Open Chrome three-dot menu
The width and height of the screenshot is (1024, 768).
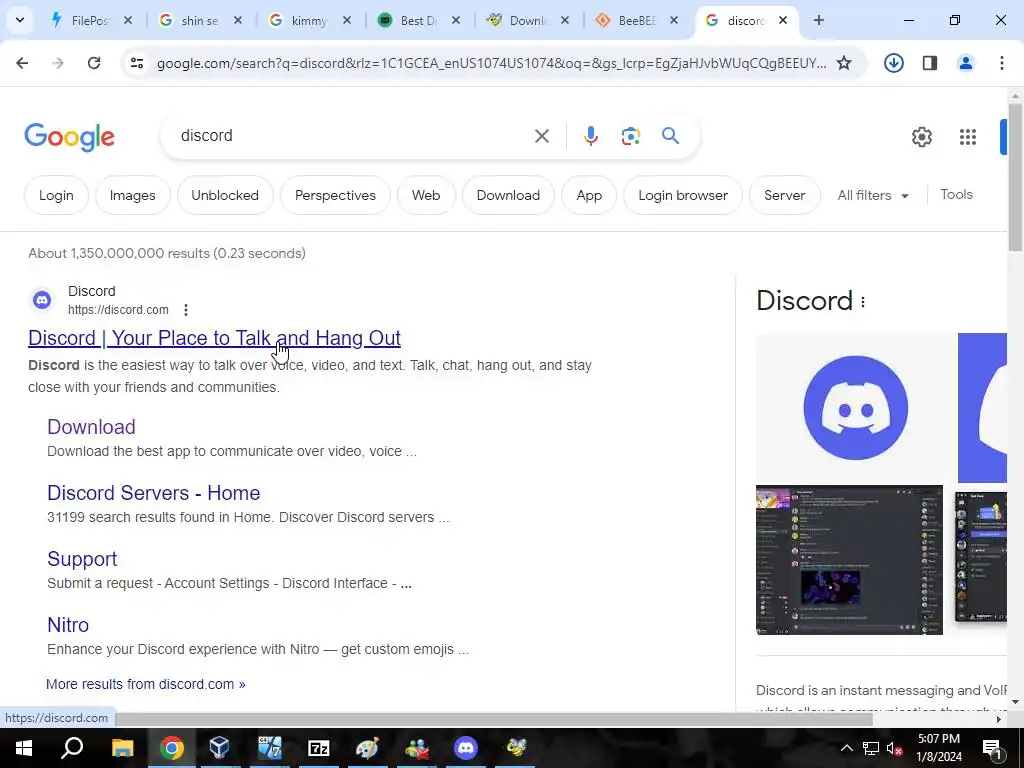click(1002, 63)
